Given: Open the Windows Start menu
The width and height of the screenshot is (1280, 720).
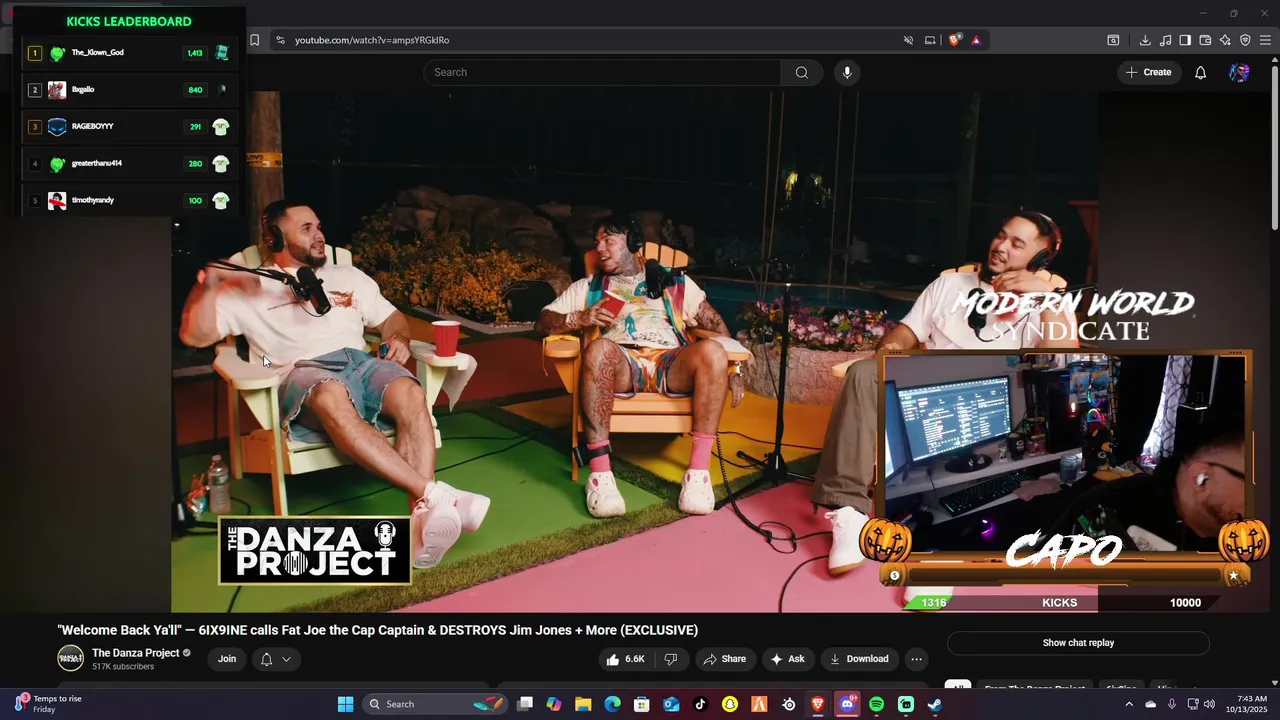Looking at the screenshot, I should [346, 704].
